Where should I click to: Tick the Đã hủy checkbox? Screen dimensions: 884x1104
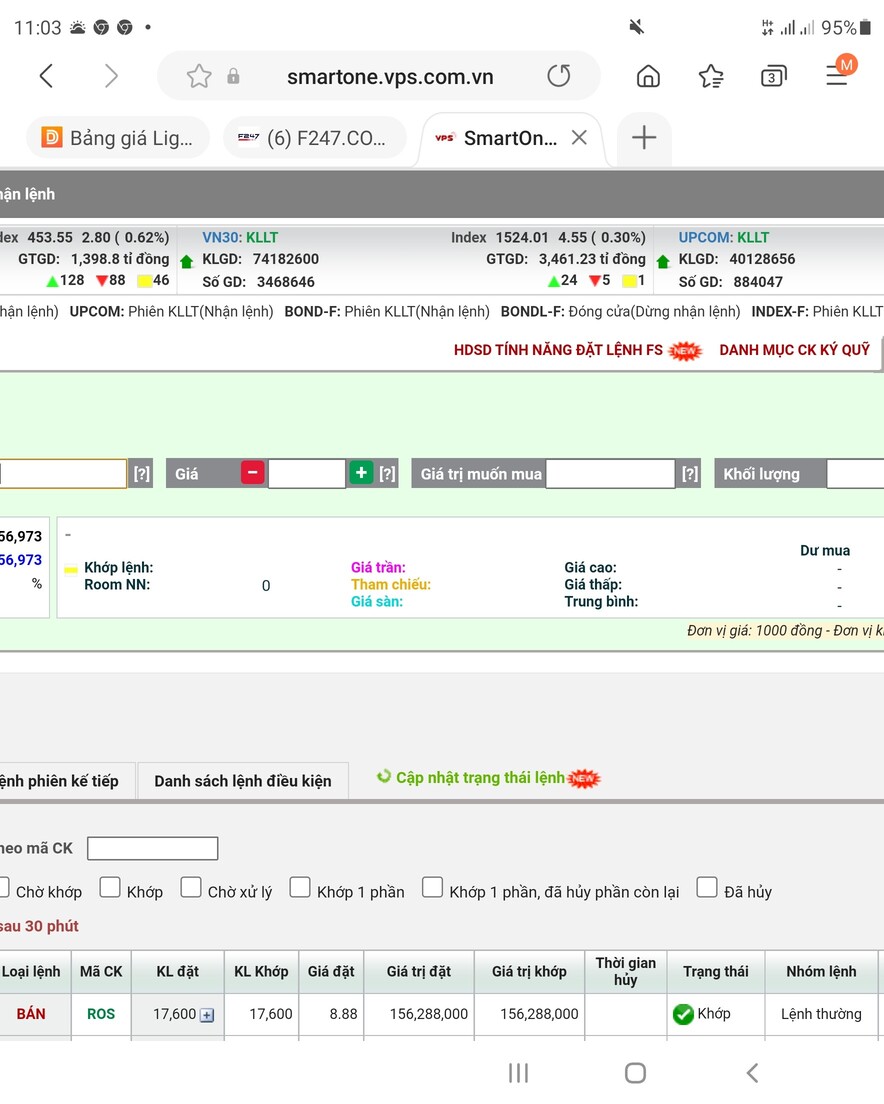point(707,888)
